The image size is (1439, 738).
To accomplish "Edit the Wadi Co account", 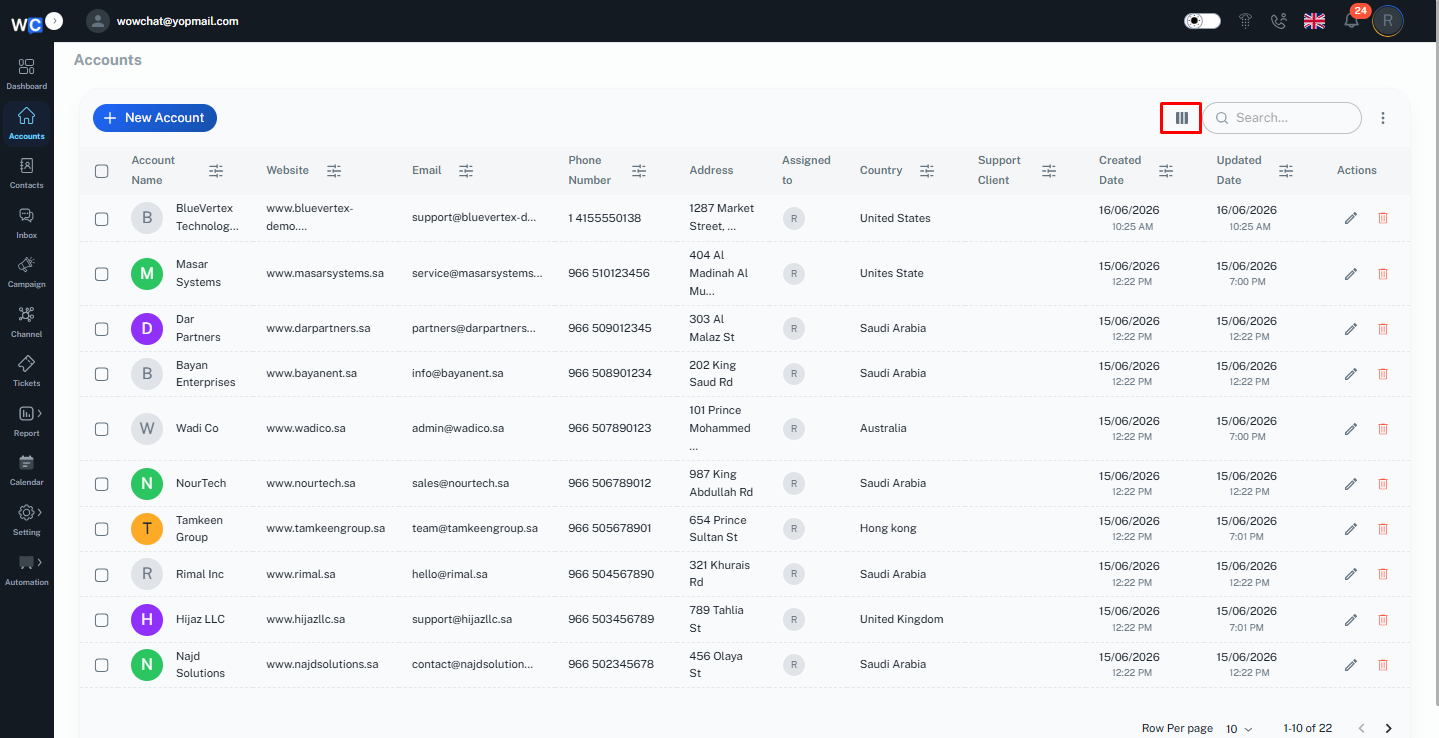I will [1351, 428].
